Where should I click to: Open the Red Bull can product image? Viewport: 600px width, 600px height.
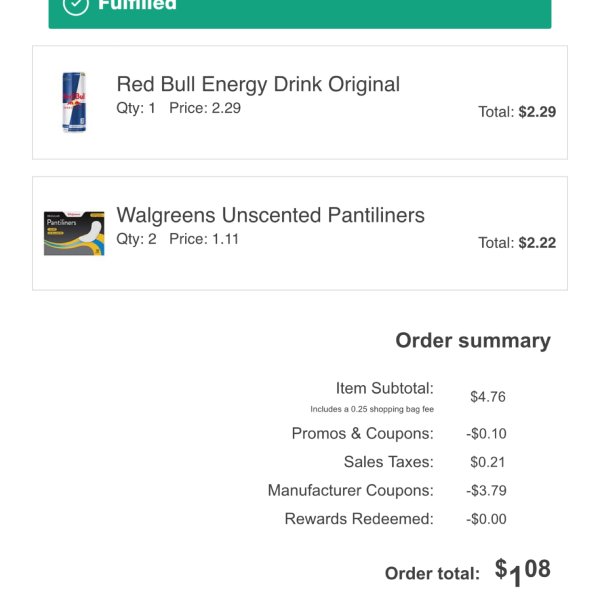tap(74, 102)
